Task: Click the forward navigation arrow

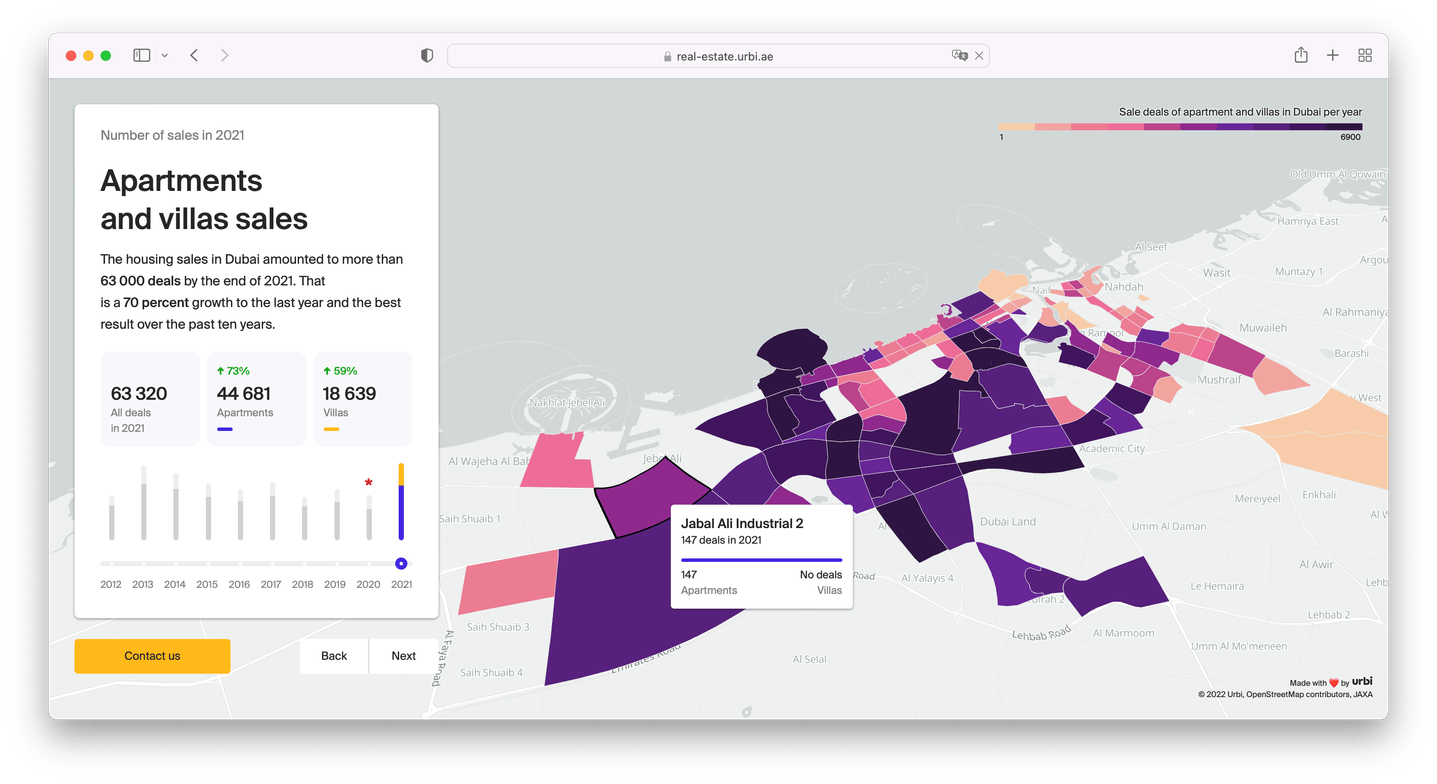Action: [225, 55]
